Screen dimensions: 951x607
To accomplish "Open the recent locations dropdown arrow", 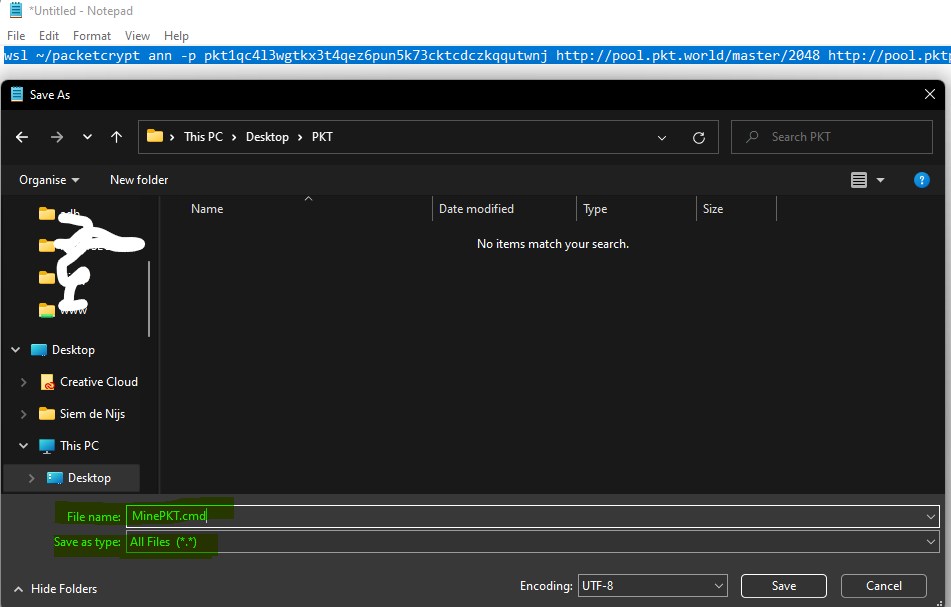I will [87, 137].
